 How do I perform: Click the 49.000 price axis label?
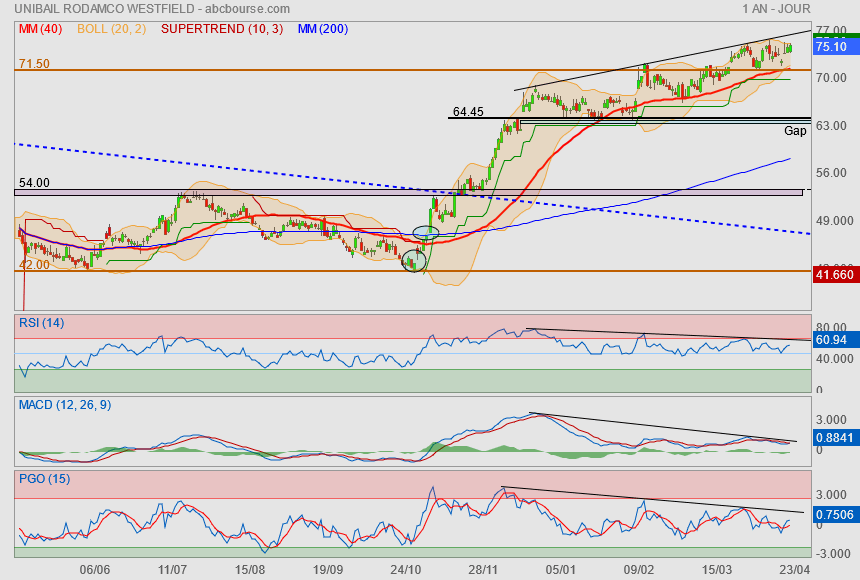click(834, 221)
